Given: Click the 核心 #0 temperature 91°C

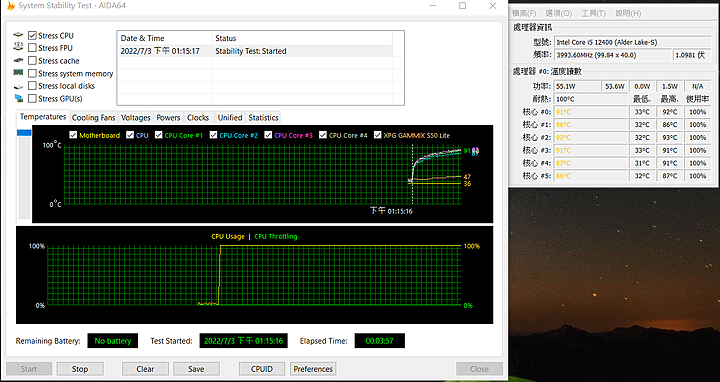Looking at the screenshot, I should click(591, 112).
